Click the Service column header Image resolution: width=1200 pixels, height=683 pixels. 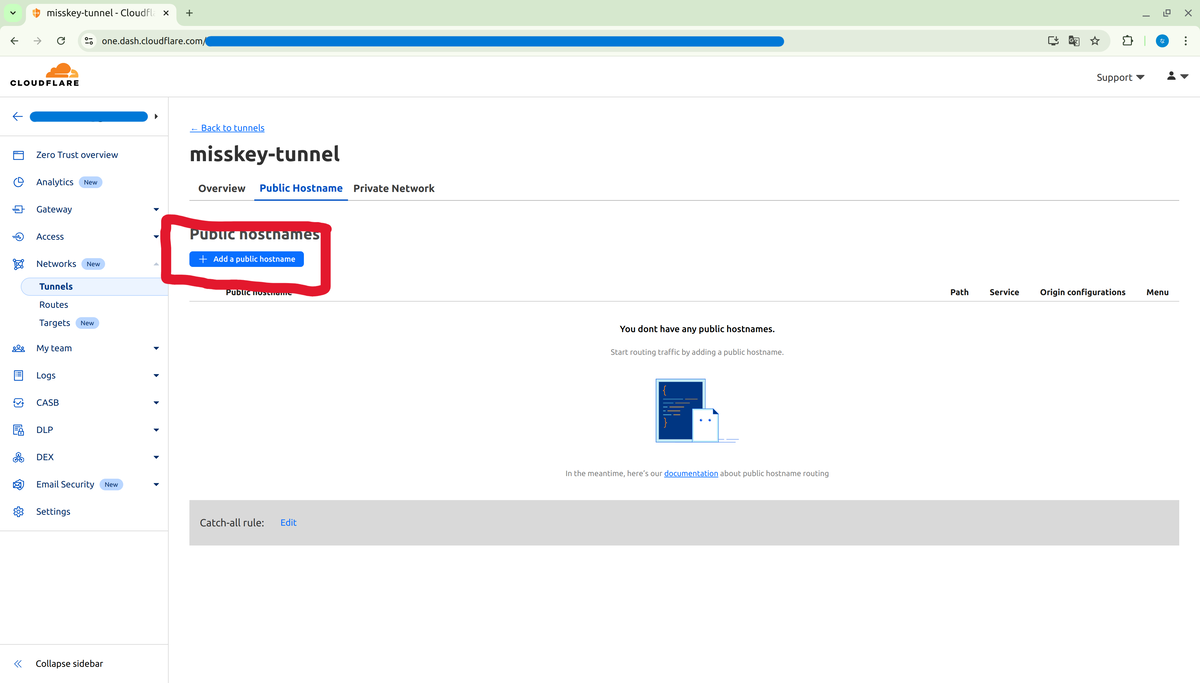[x=1004, y=292]
